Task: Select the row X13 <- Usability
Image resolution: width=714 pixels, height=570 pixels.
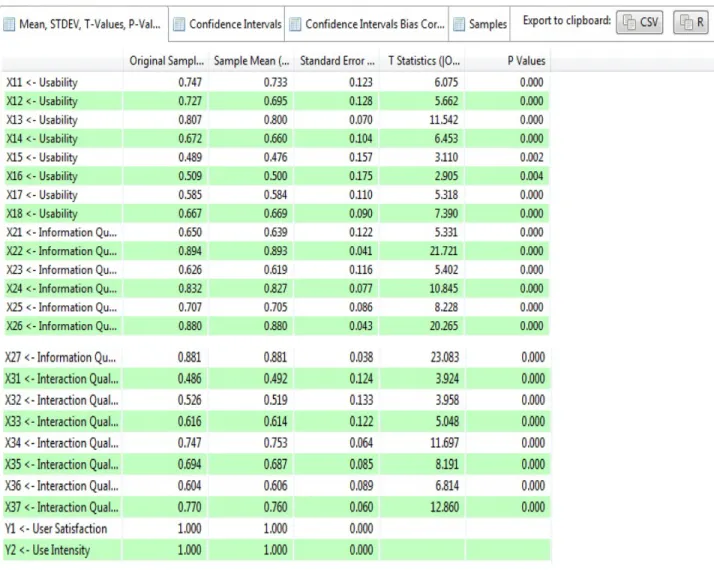Action: pyautogui.click(x=276, y=120)
